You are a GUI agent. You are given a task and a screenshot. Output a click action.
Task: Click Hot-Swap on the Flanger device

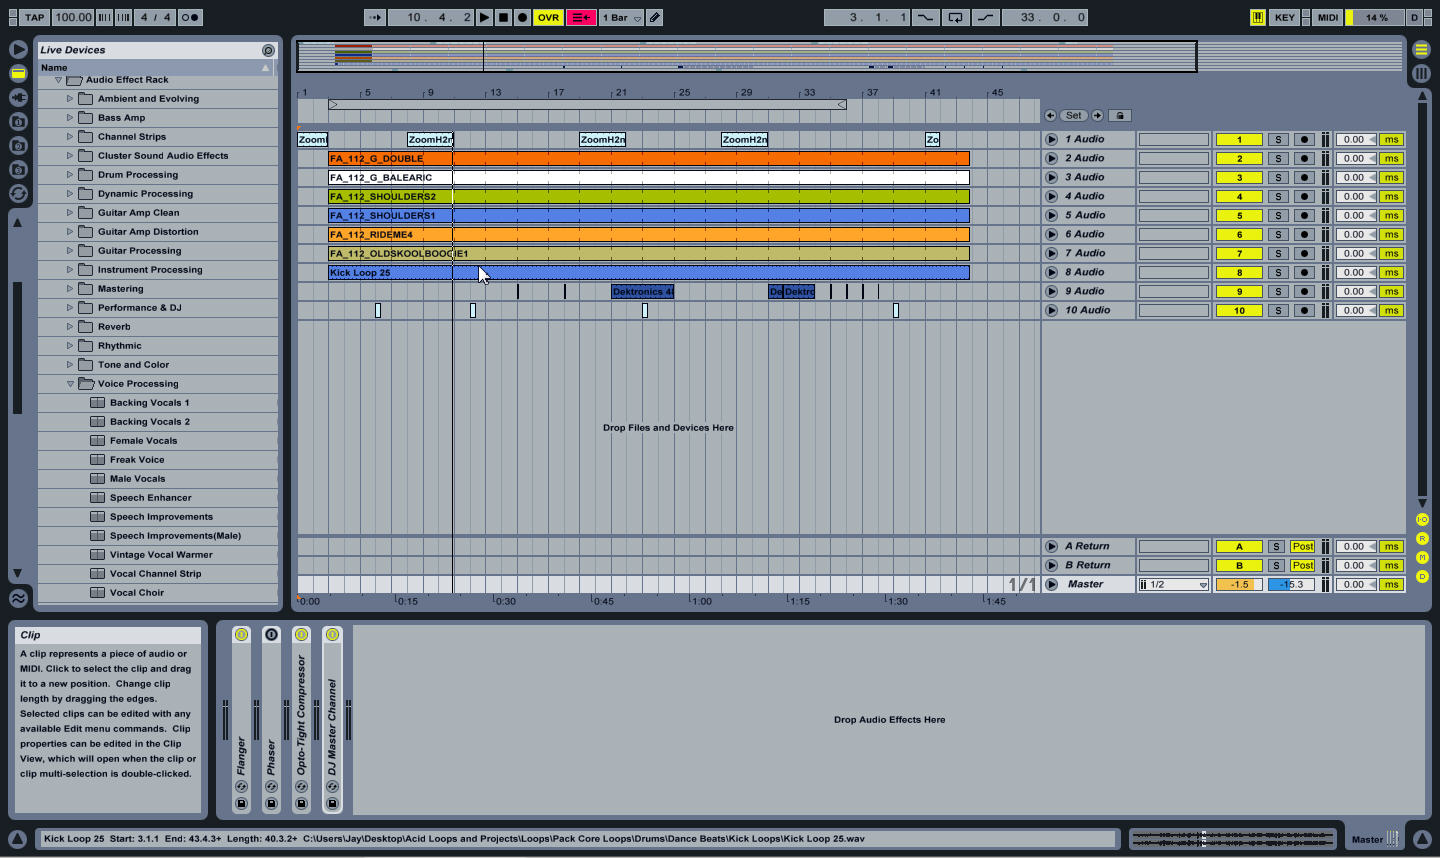tap(241, 786)
